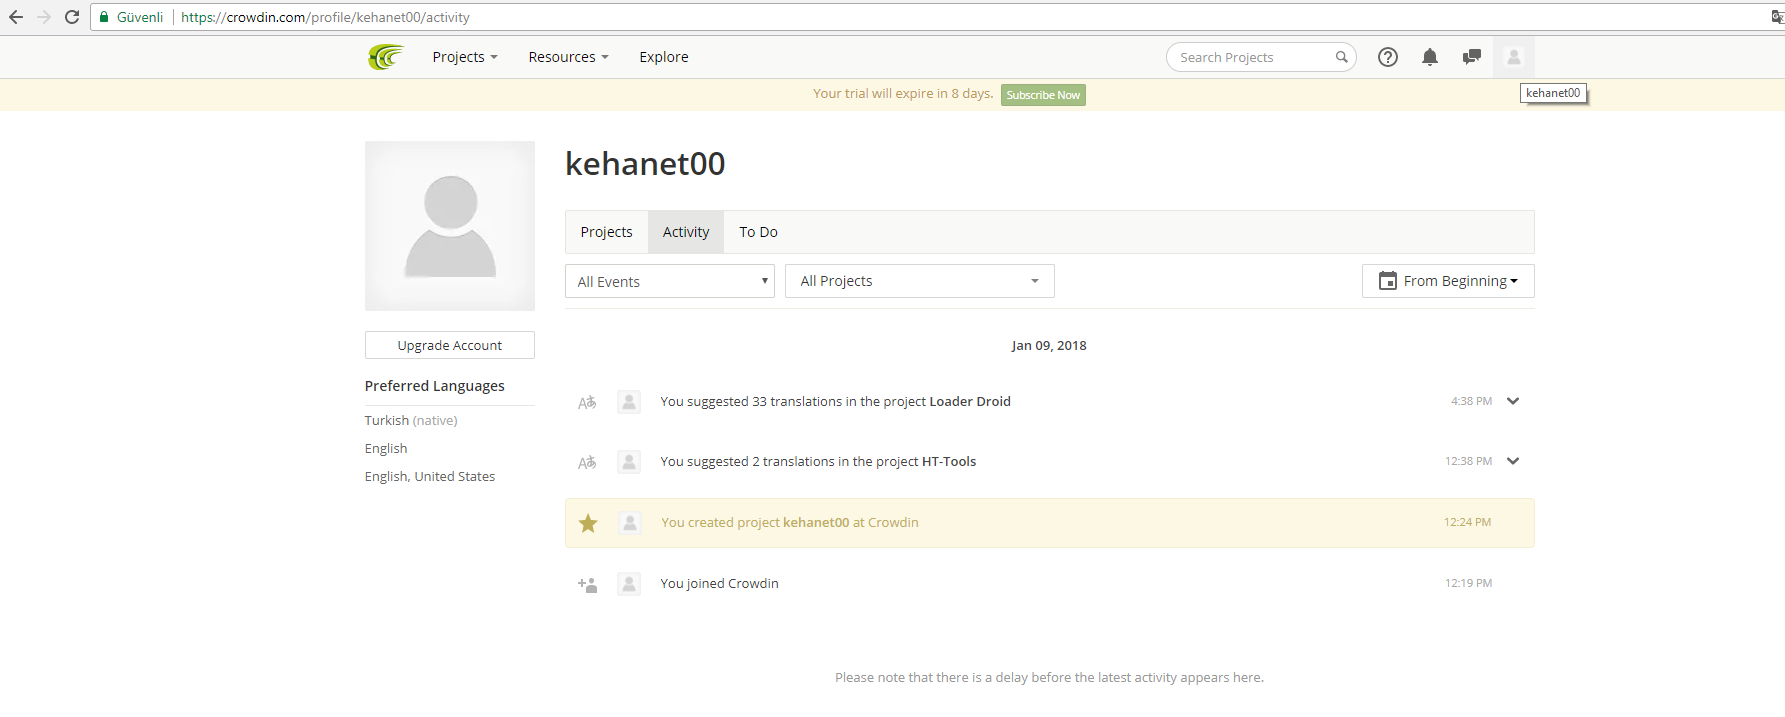Click the browser address bar URL
This screenshot has height=717, width=1785.
click(x=325, y=17)
